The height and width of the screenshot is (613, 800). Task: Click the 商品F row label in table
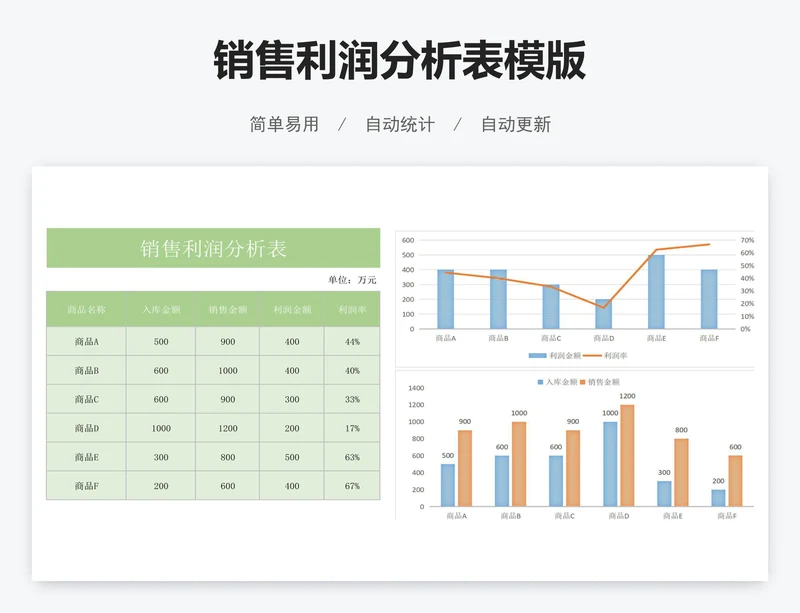pos(86,486)
